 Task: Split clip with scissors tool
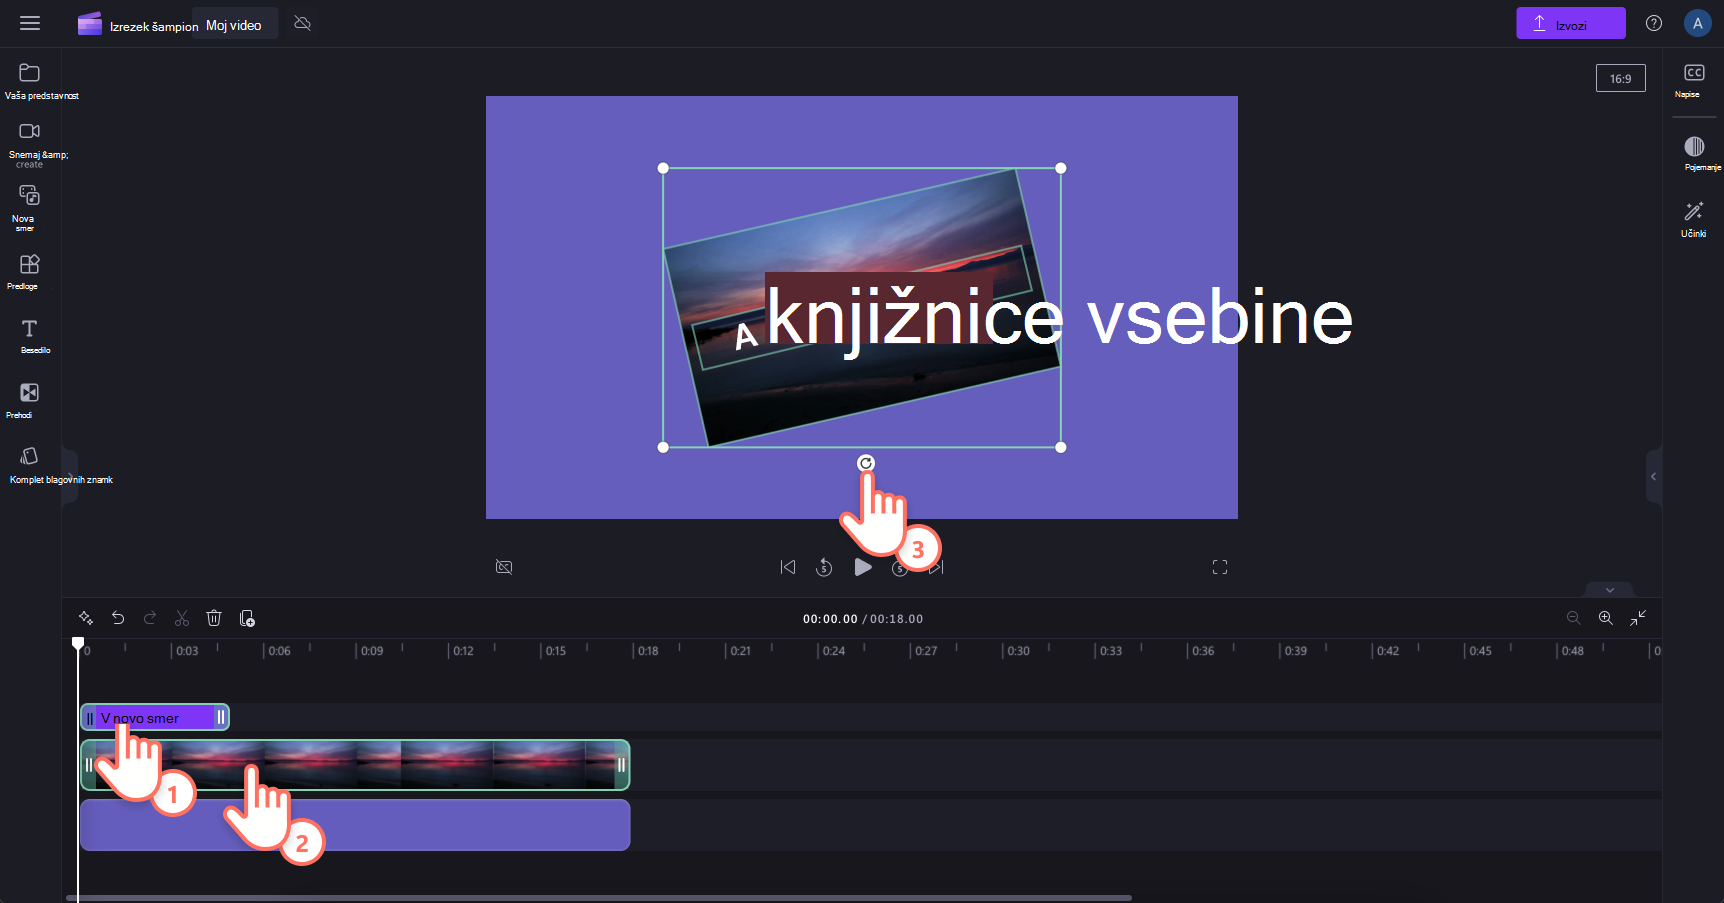coord(182,618)
